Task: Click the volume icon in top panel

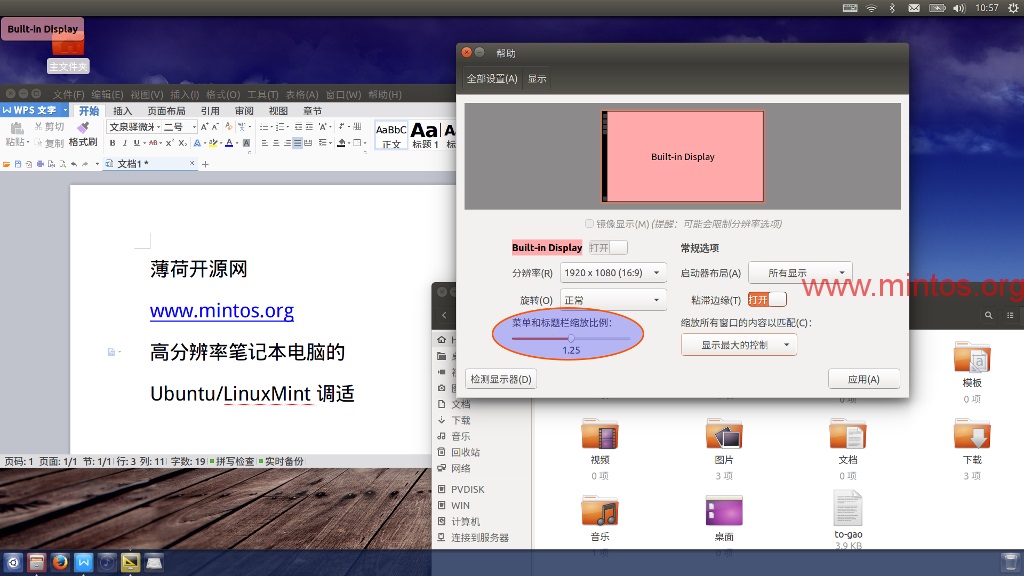Action: pyautogui.click(x=959, y=8)
